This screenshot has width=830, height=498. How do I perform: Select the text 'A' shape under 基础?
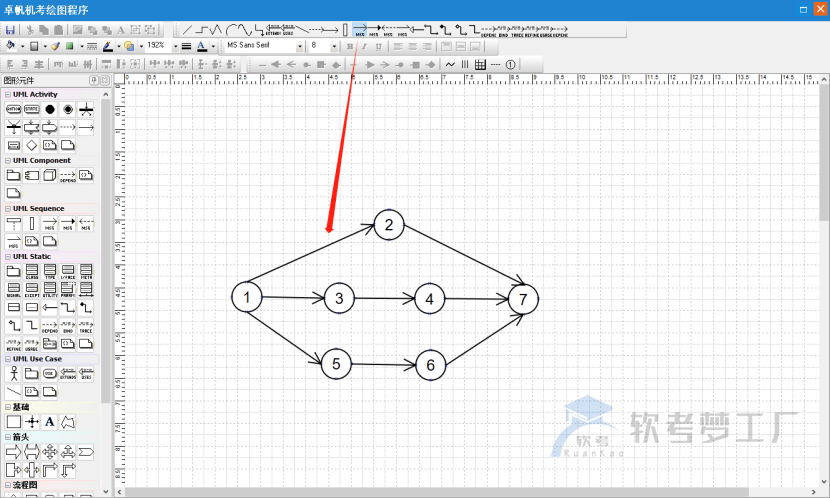point(49,422)
